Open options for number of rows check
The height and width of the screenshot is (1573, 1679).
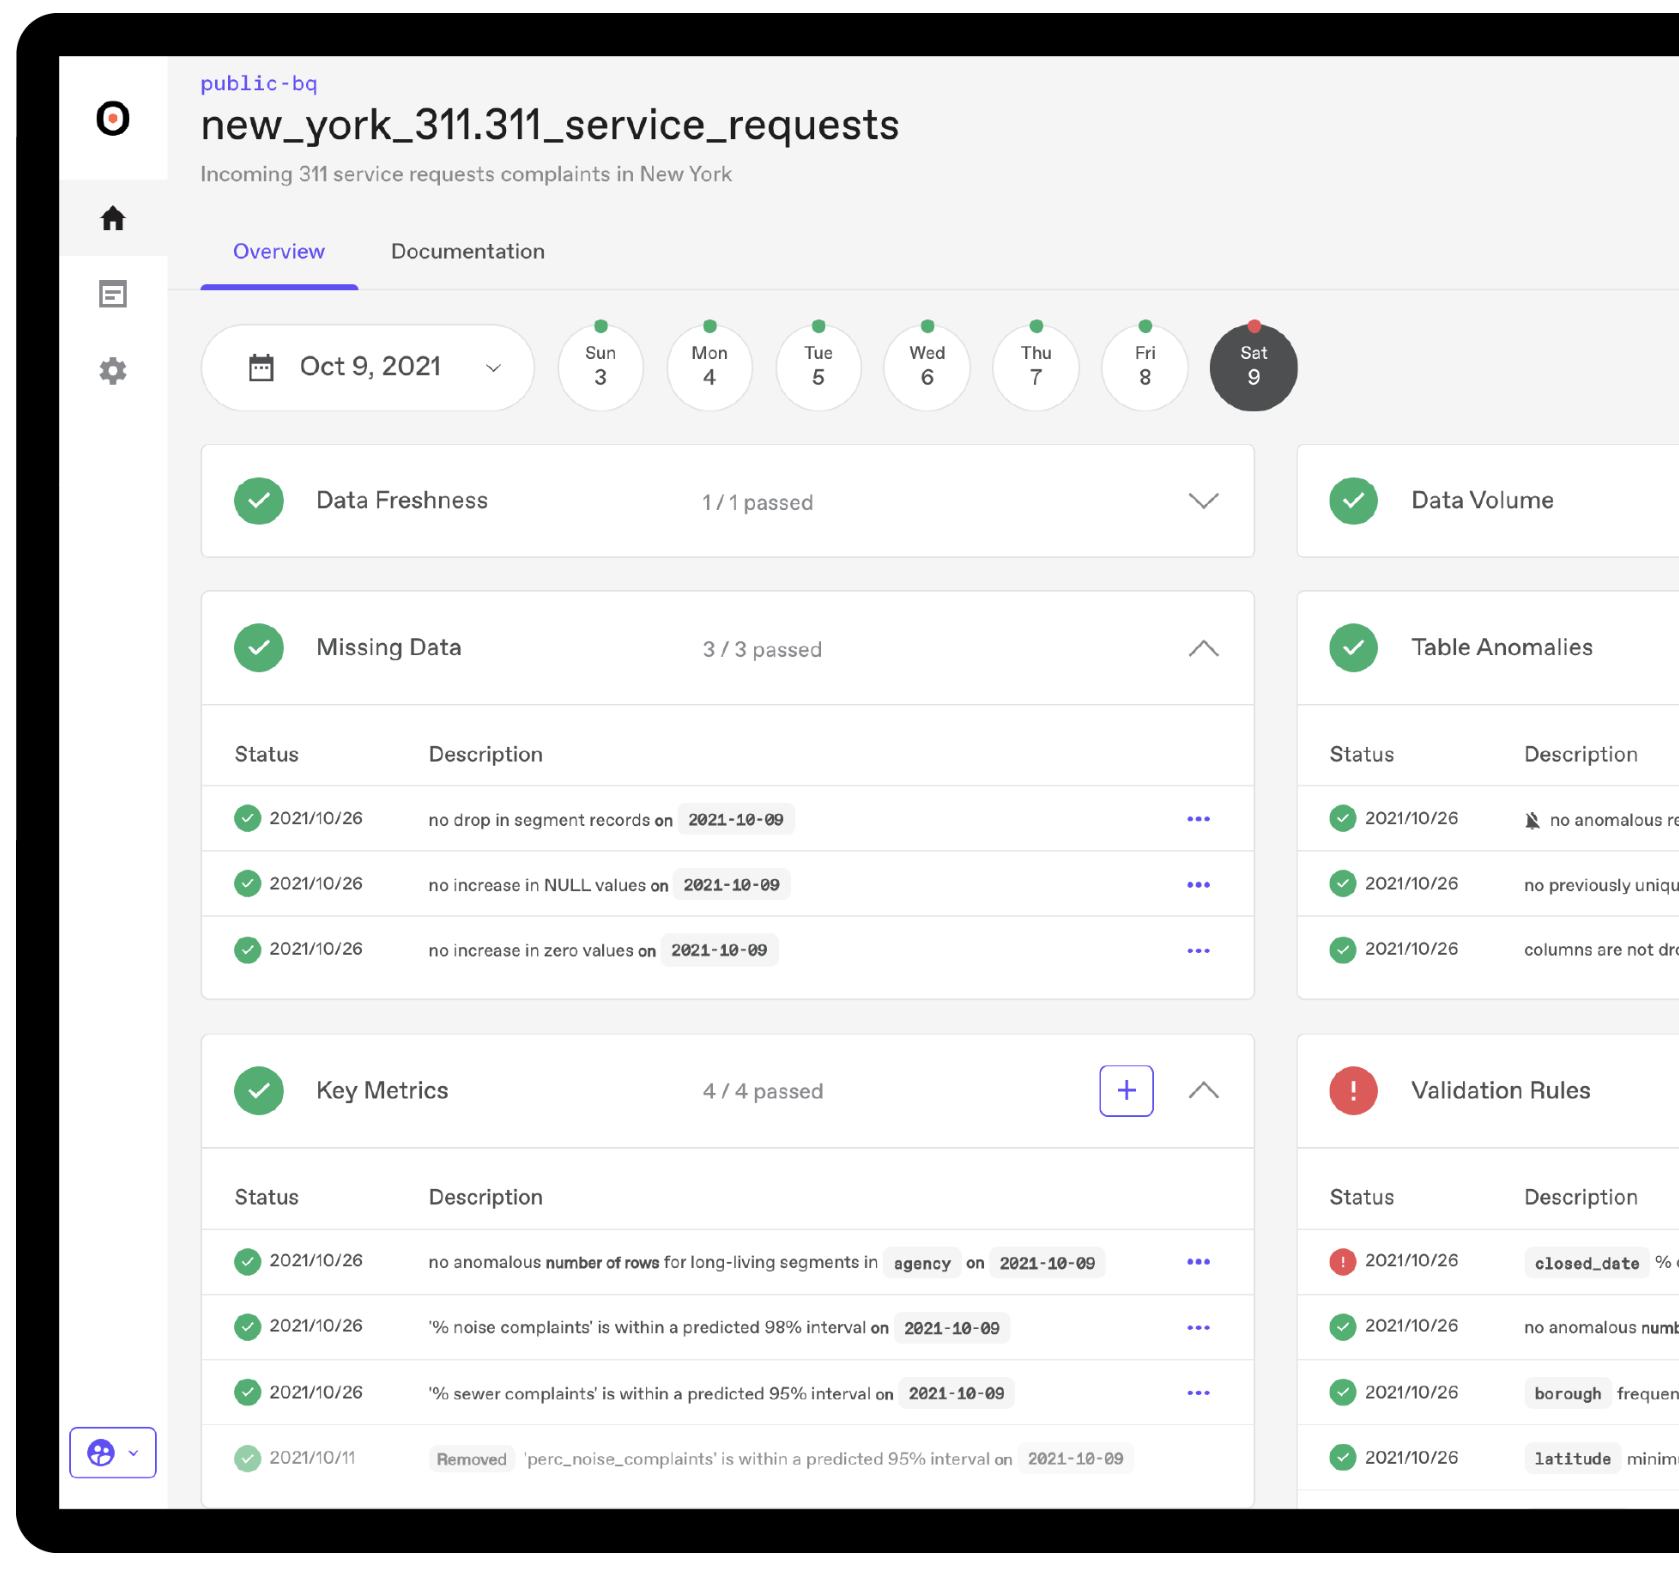(x=1198, y=1262)
